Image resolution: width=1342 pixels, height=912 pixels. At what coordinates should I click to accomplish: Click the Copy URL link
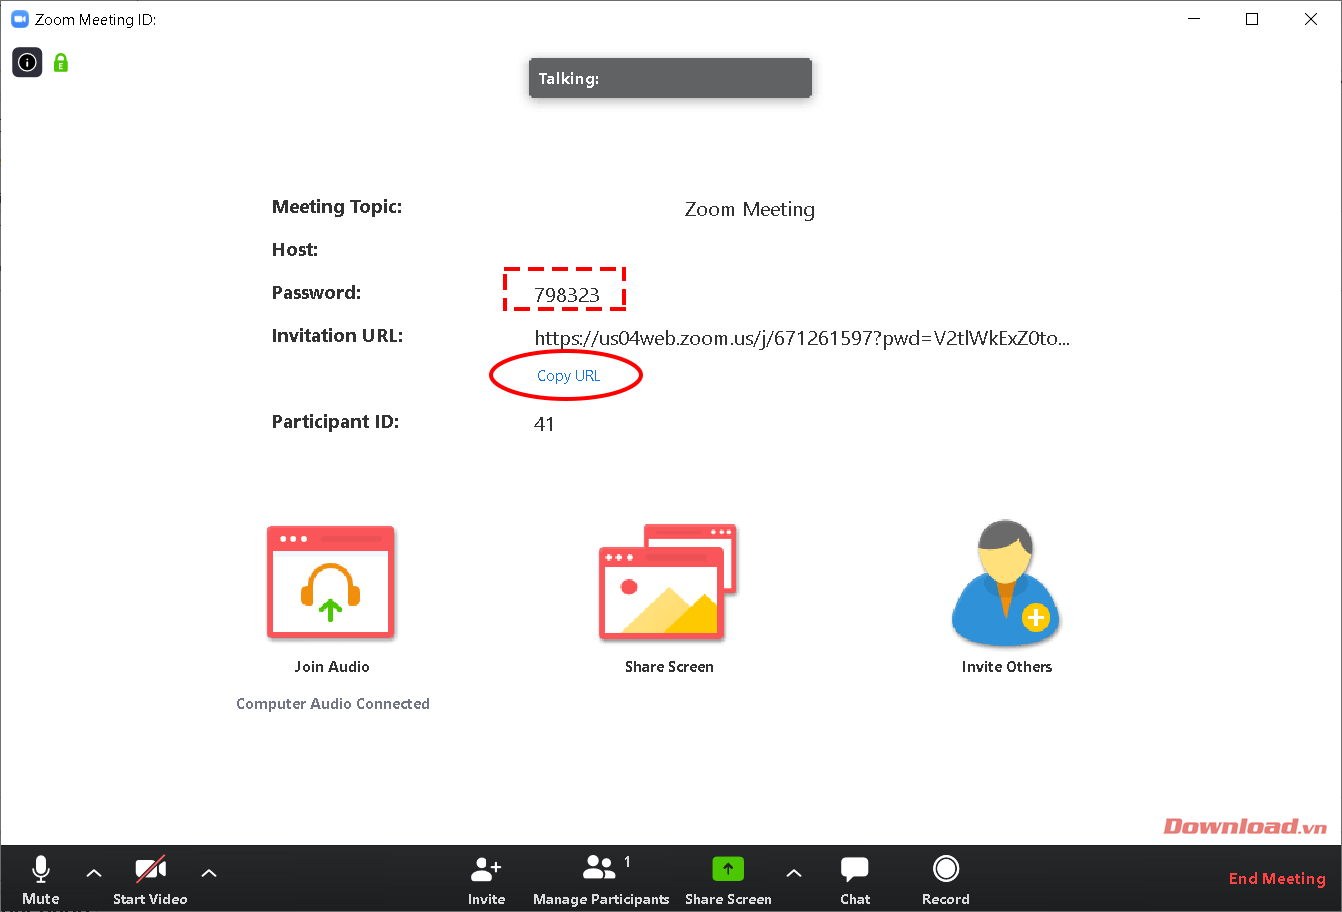pos(568,376)
